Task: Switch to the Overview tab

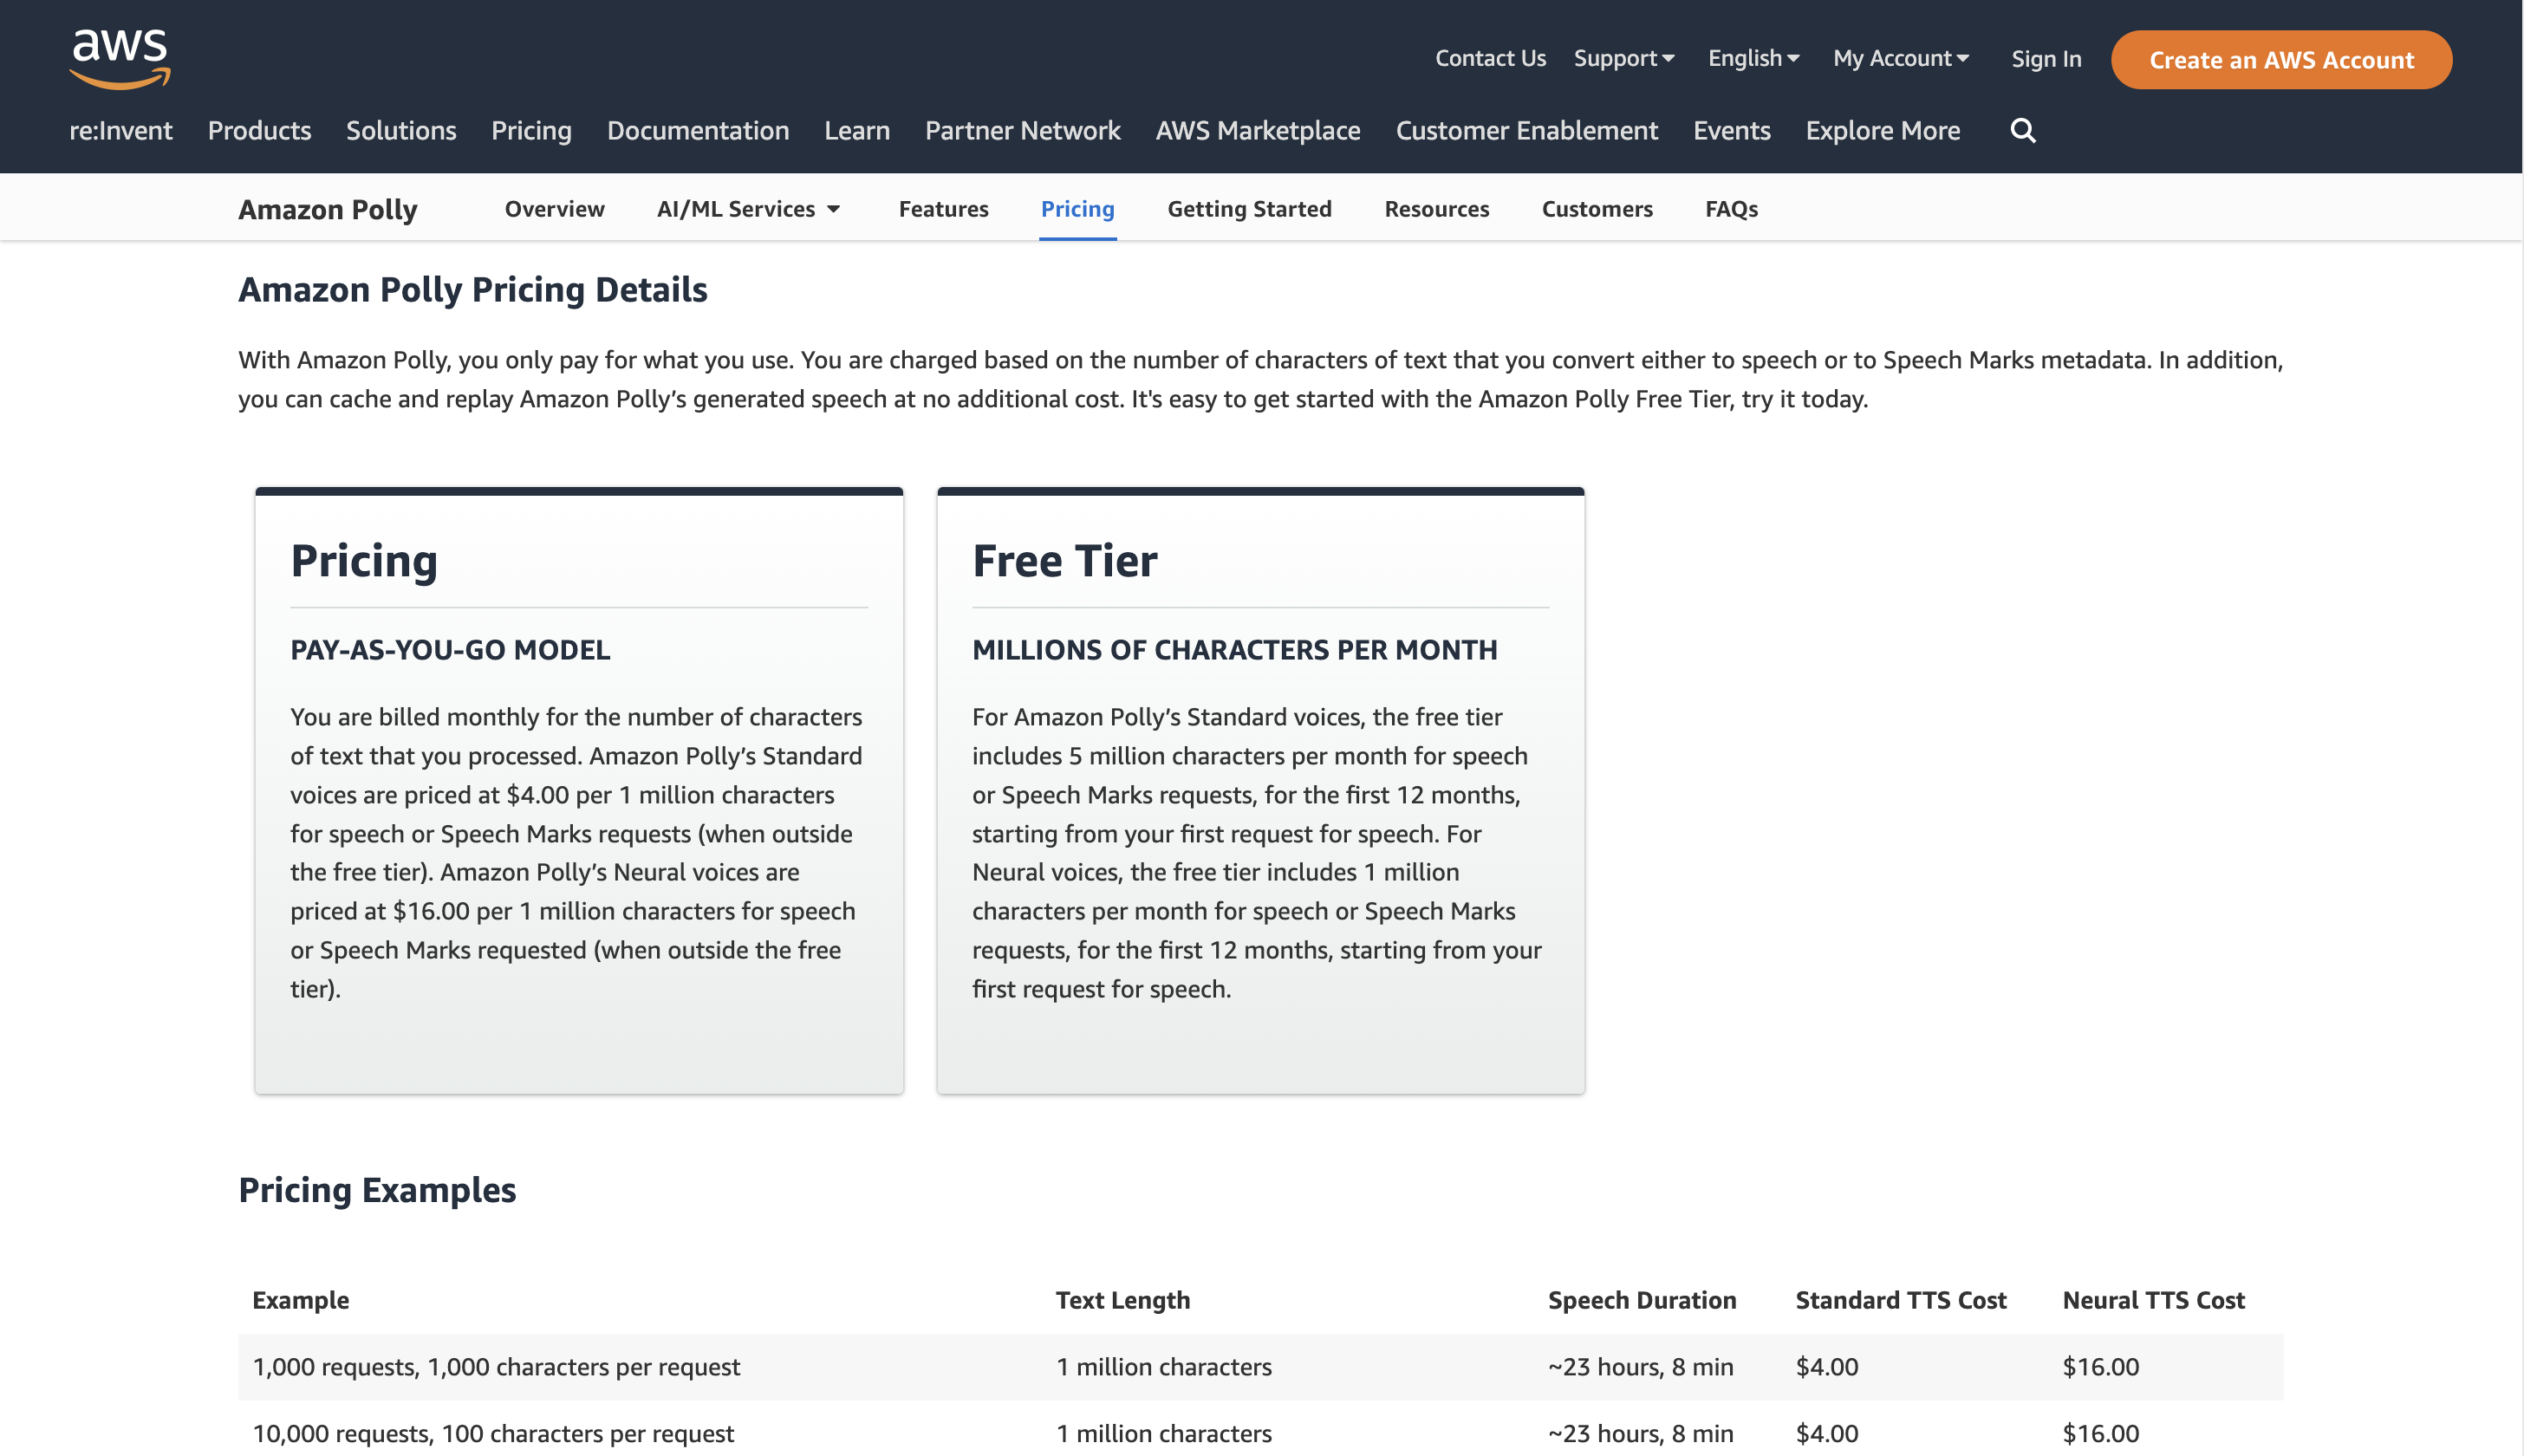Action: pyautogui.click(x=554, y=209)
